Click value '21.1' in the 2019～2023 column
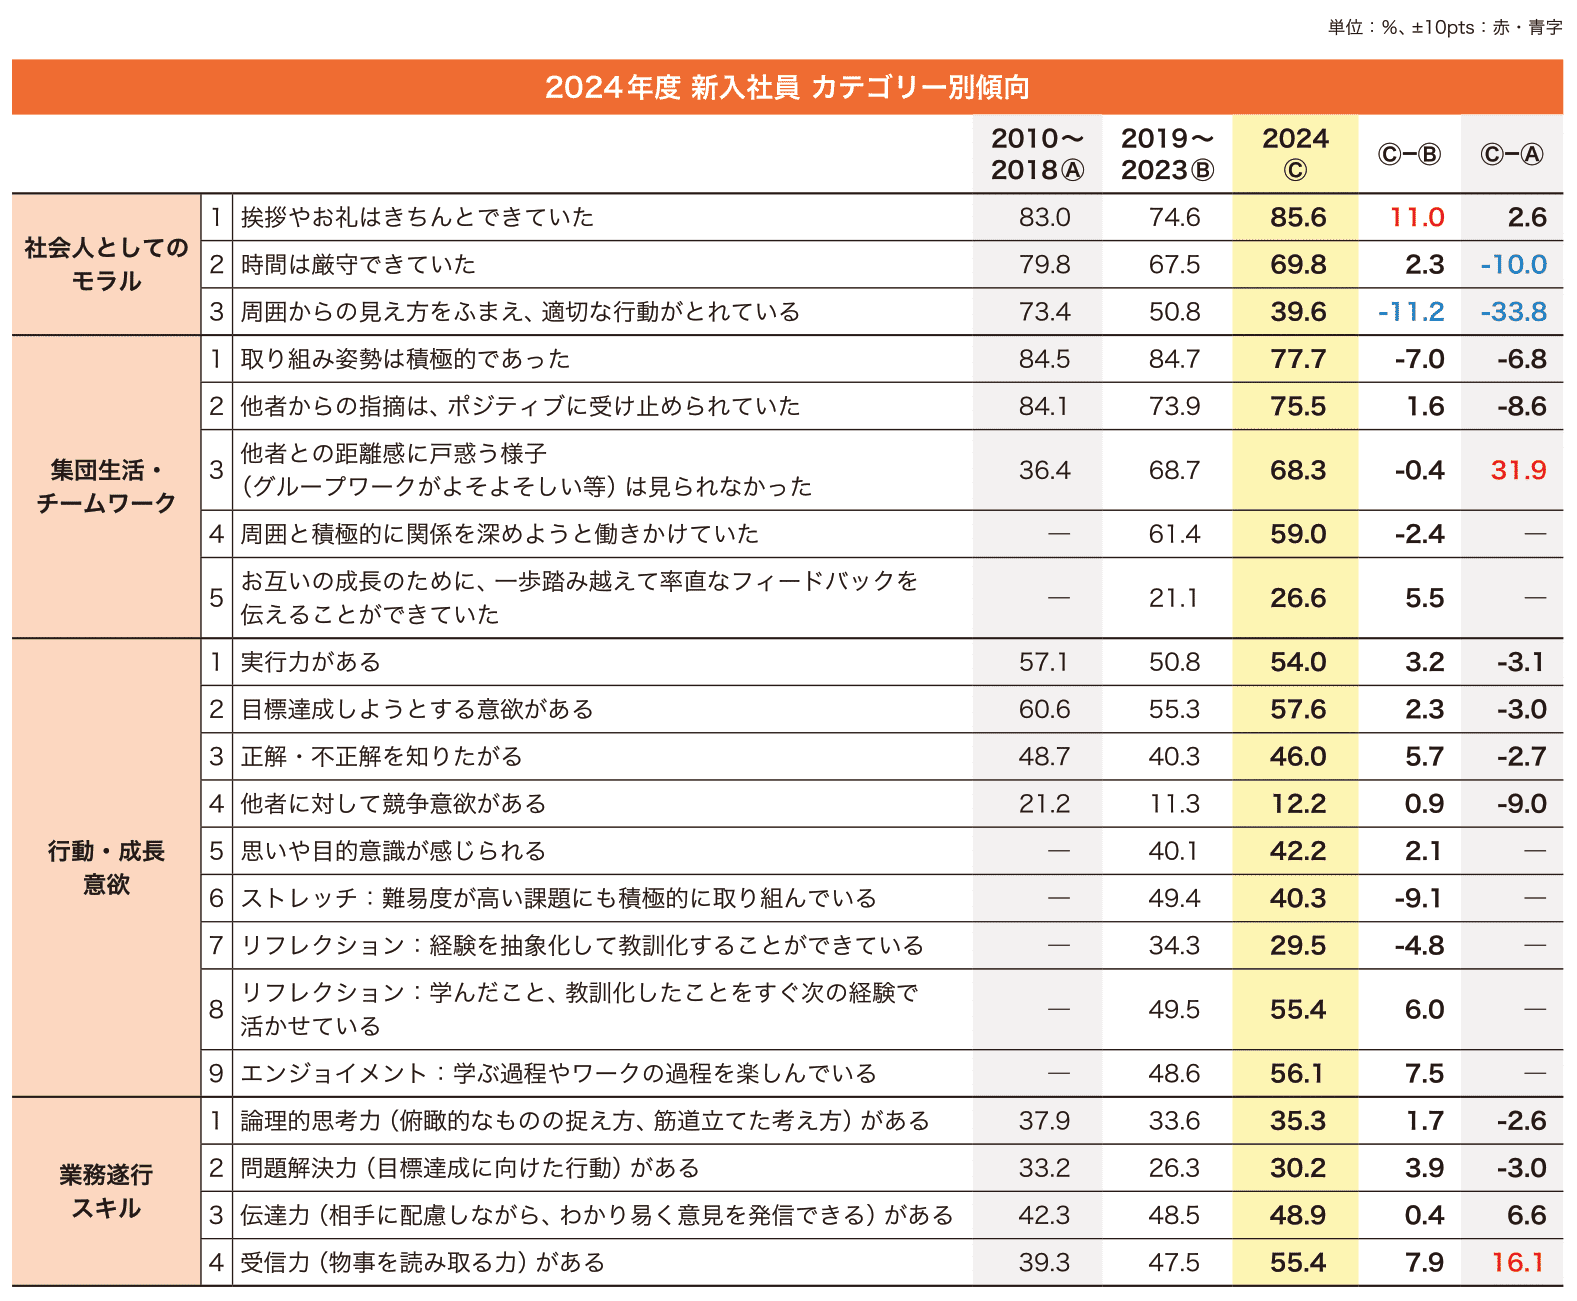 point(1174,598)
